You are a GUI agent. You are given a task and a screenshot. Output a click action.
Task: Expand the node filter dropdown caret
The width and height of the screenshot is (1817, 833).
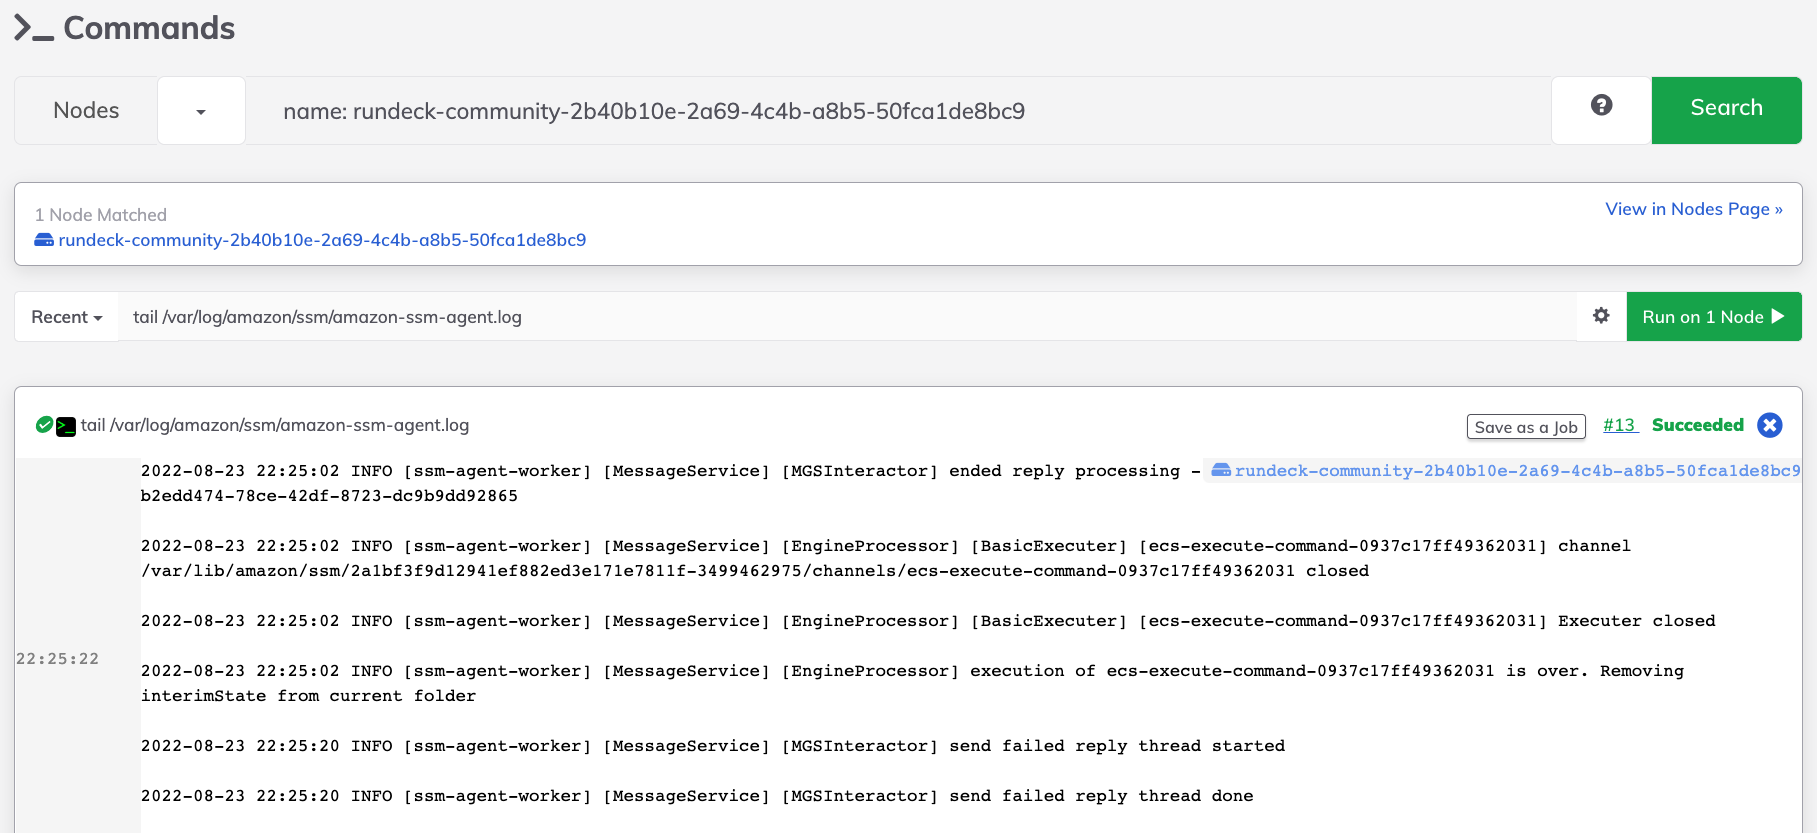(x=201, y=111)
